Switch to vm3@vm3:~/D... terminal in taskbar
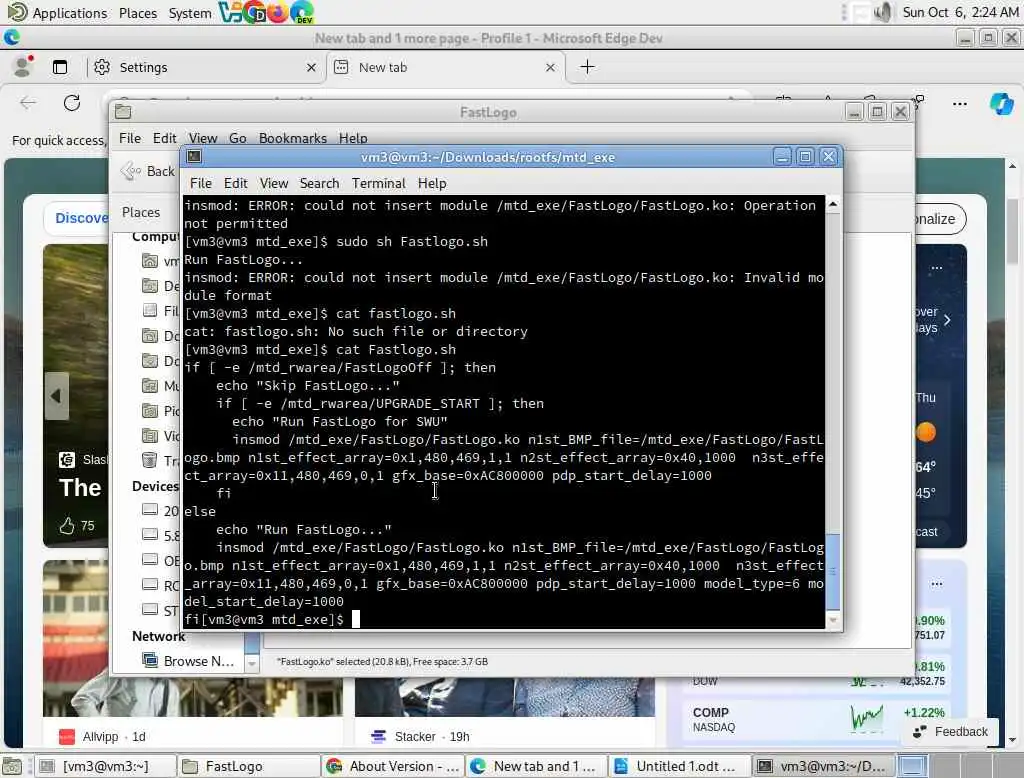This screenshot has height=778, width=1024. [x=824, y=766]
